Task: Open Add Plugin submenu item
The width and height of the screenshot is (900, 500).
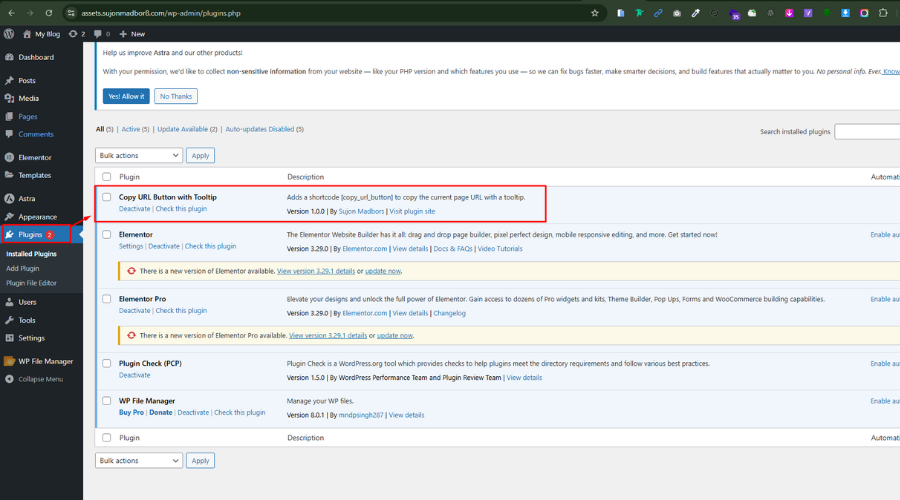Action: click(22, 269)
